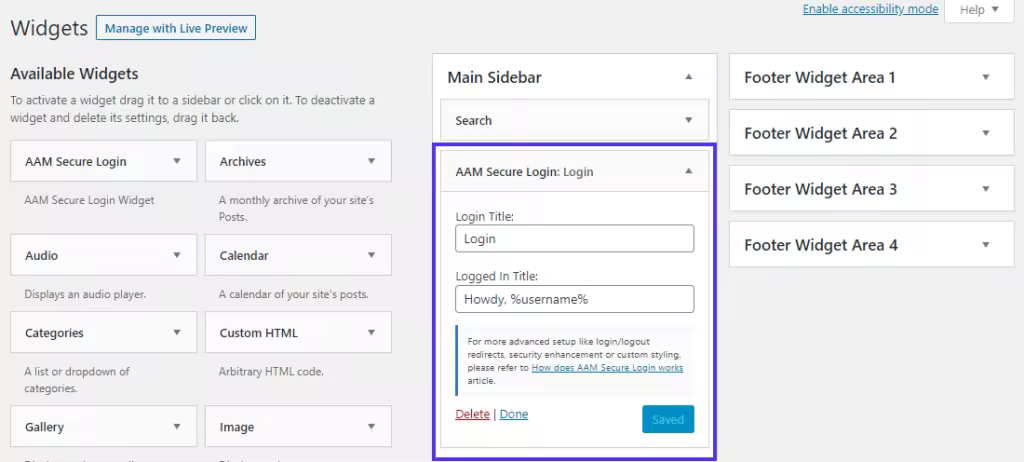Select the AAM Secure Login available widget title
Viewport: 1024px width, 462px height.
click(76, 161)
